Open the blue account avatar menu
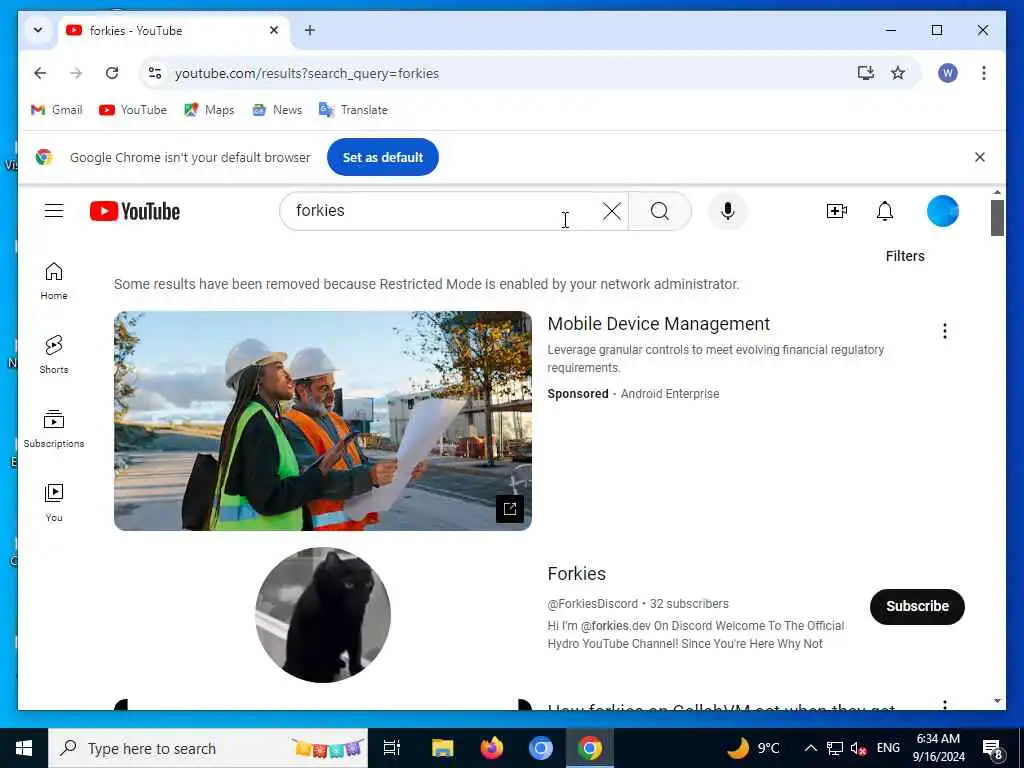This screenshot has width=1024, height=768. pos(942,211)
